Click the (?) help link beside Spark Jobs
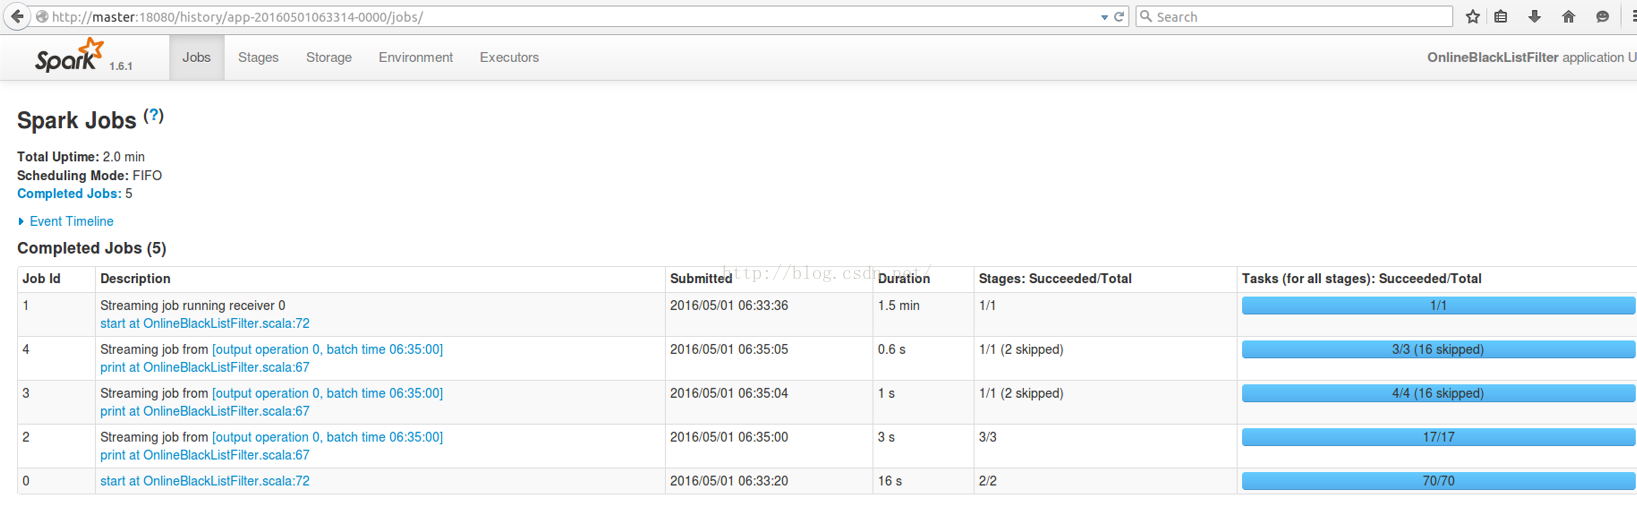Screen dimensions: 1637x525 coord(153,115)
